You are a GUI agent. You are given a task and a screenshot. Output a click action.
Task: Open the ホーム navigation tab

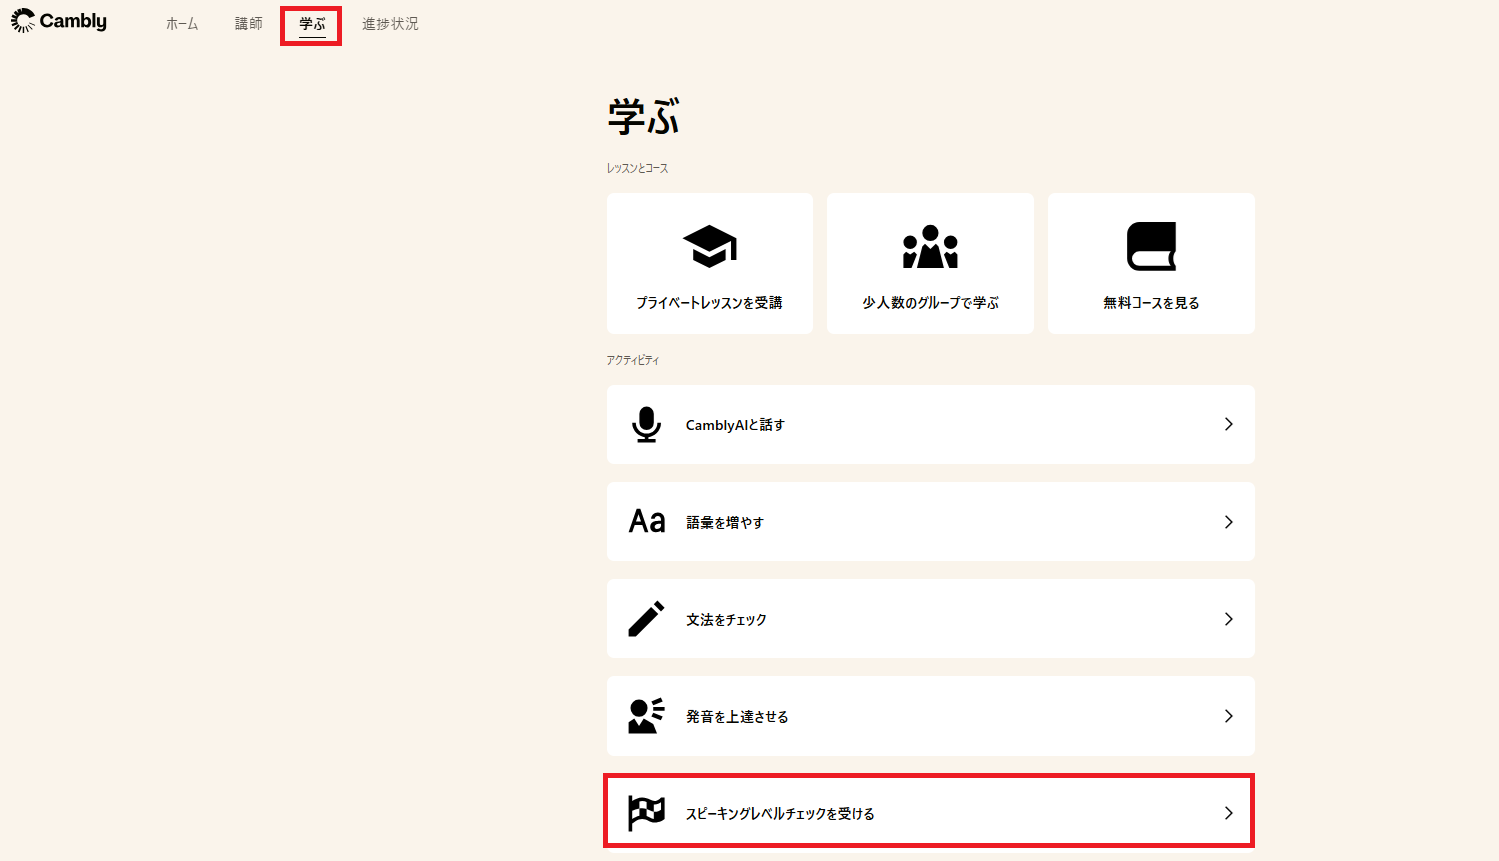[x=182, y=24]
